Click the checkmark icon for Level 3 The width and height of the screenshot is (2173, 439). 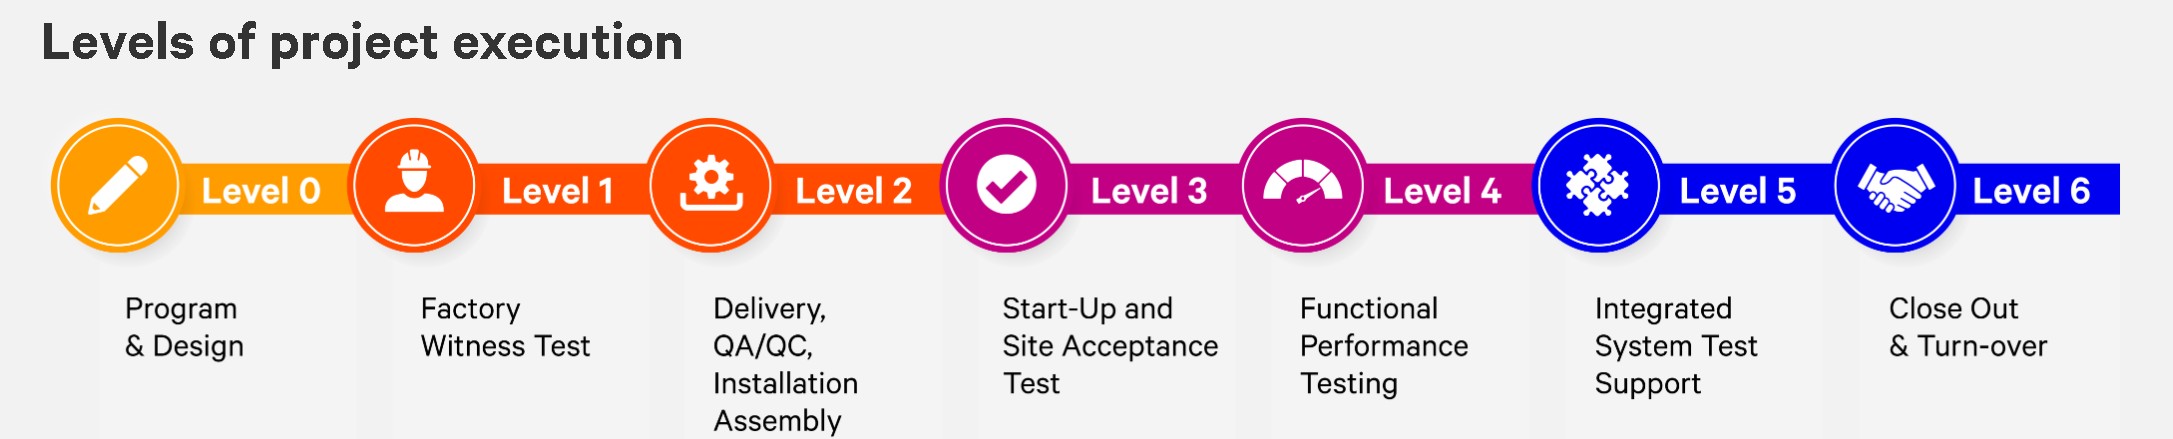(x=1006, y=186)
